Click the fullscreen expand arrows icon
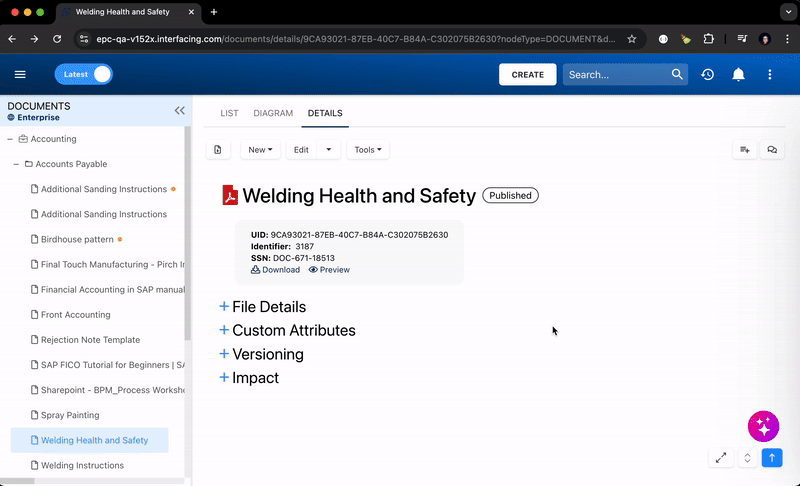Image resolution: width=800 pixels, height=486 pixels. point(721,458)
